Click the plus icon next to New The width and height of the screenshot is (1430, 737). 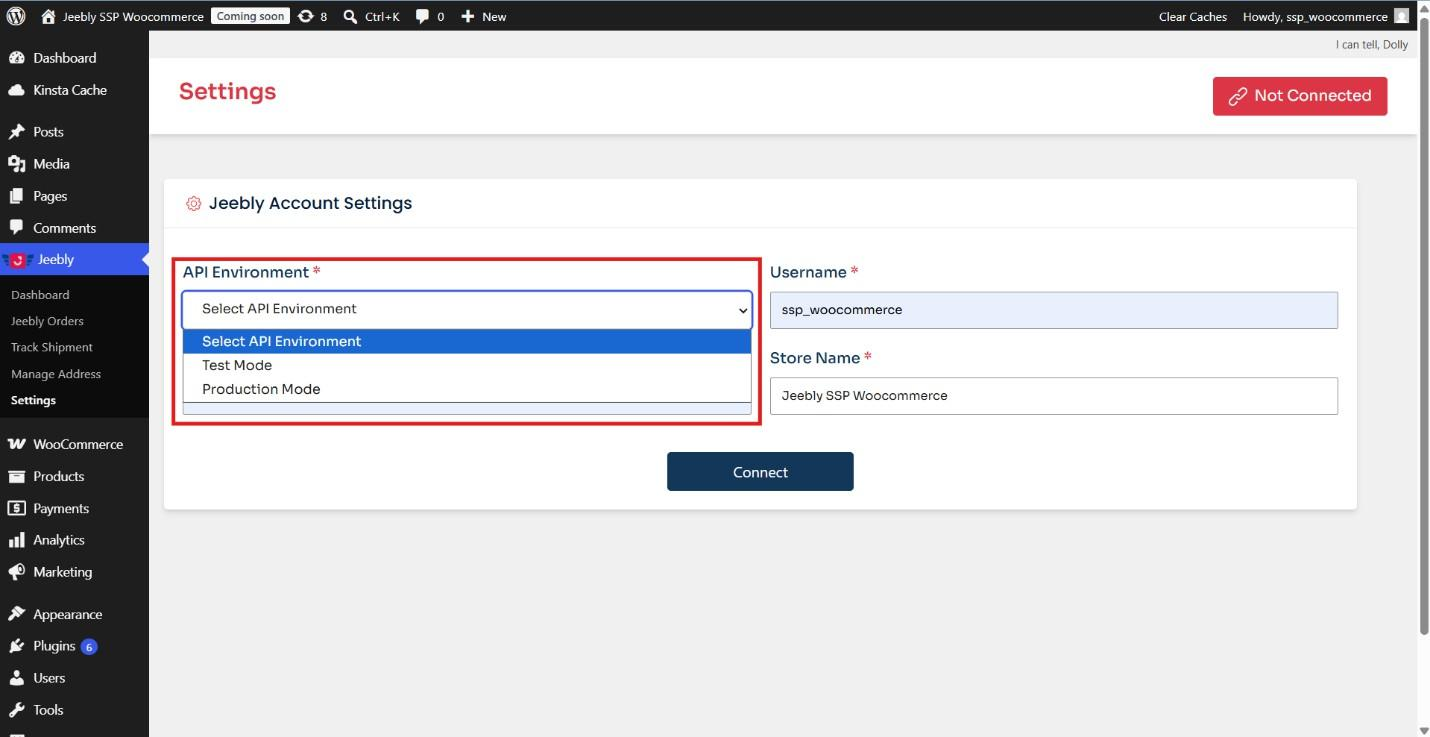[x=467, y=16]
